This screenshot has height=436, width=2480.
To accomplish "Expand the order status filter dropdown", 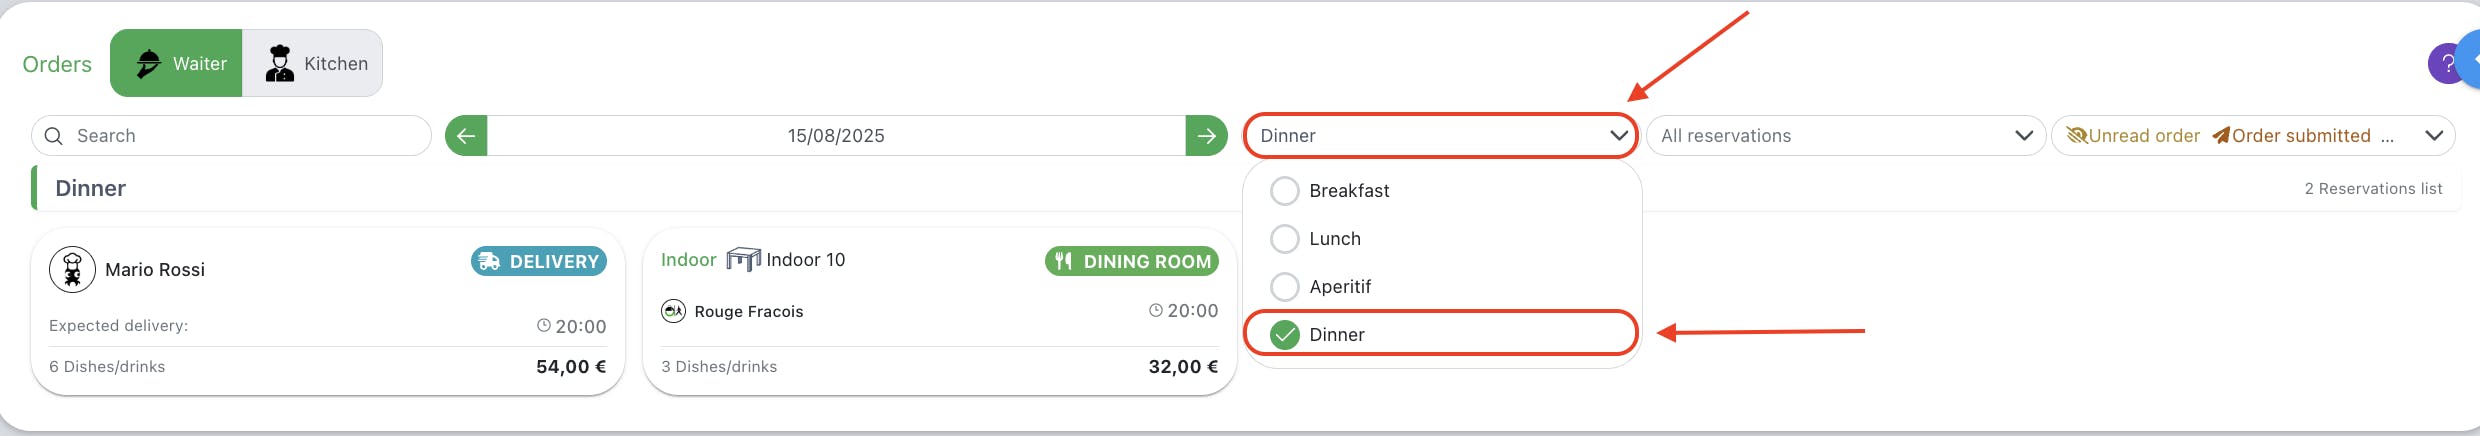I will [x=2253, y=136].
